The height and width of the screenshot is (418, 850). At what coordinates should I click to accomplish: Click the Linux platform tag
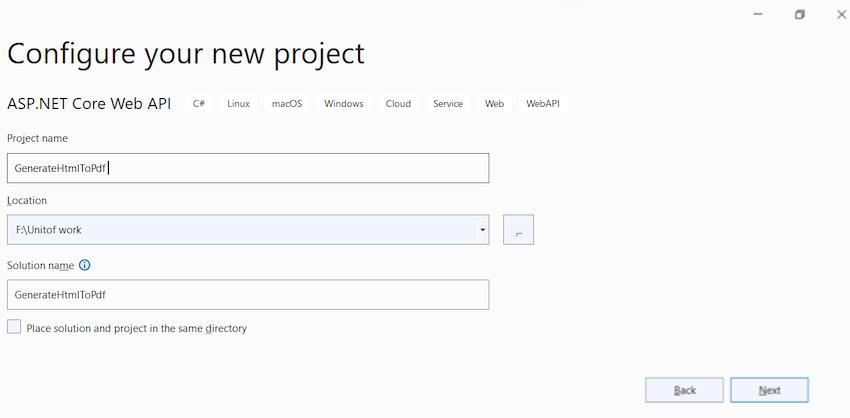[238, 104]
